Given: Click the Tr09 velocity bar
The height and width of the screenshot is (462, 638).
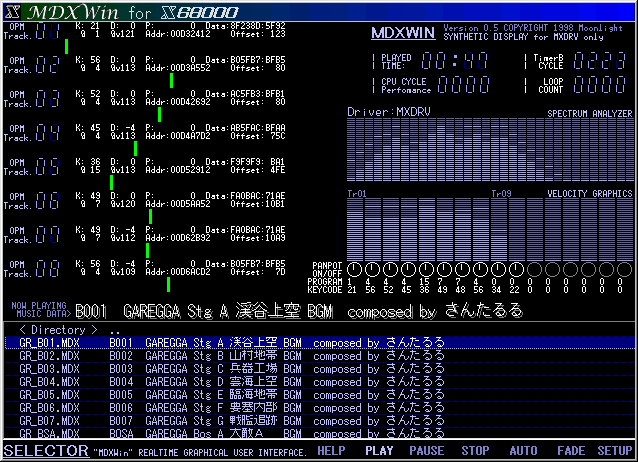Looking at the screenshot, I should pos(498,229).
